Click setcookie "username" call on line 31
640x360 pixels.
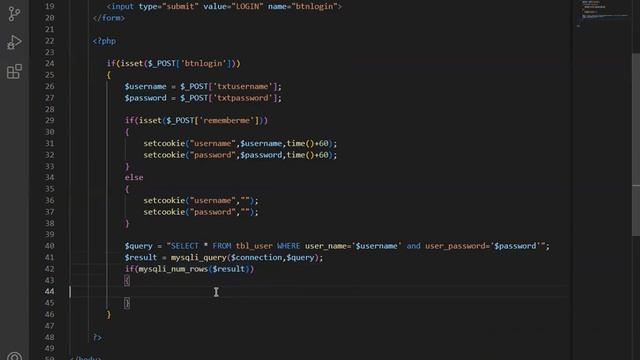pyautogui.click(x=240, y=144)
